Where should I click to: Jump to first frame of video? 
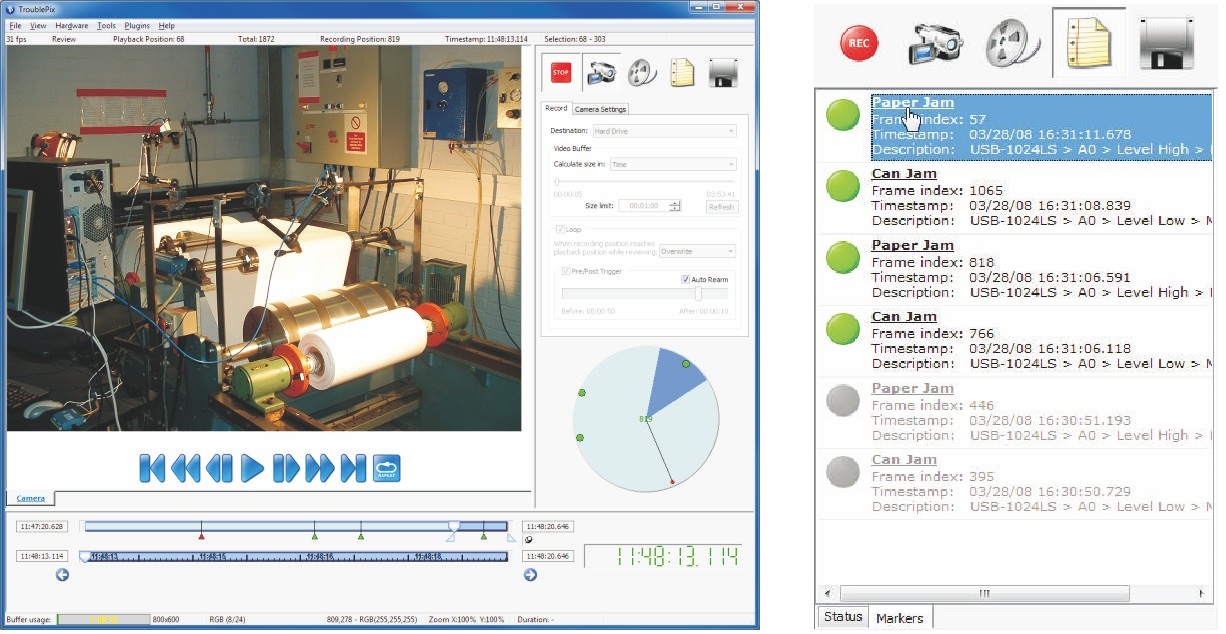pos(152,468)
